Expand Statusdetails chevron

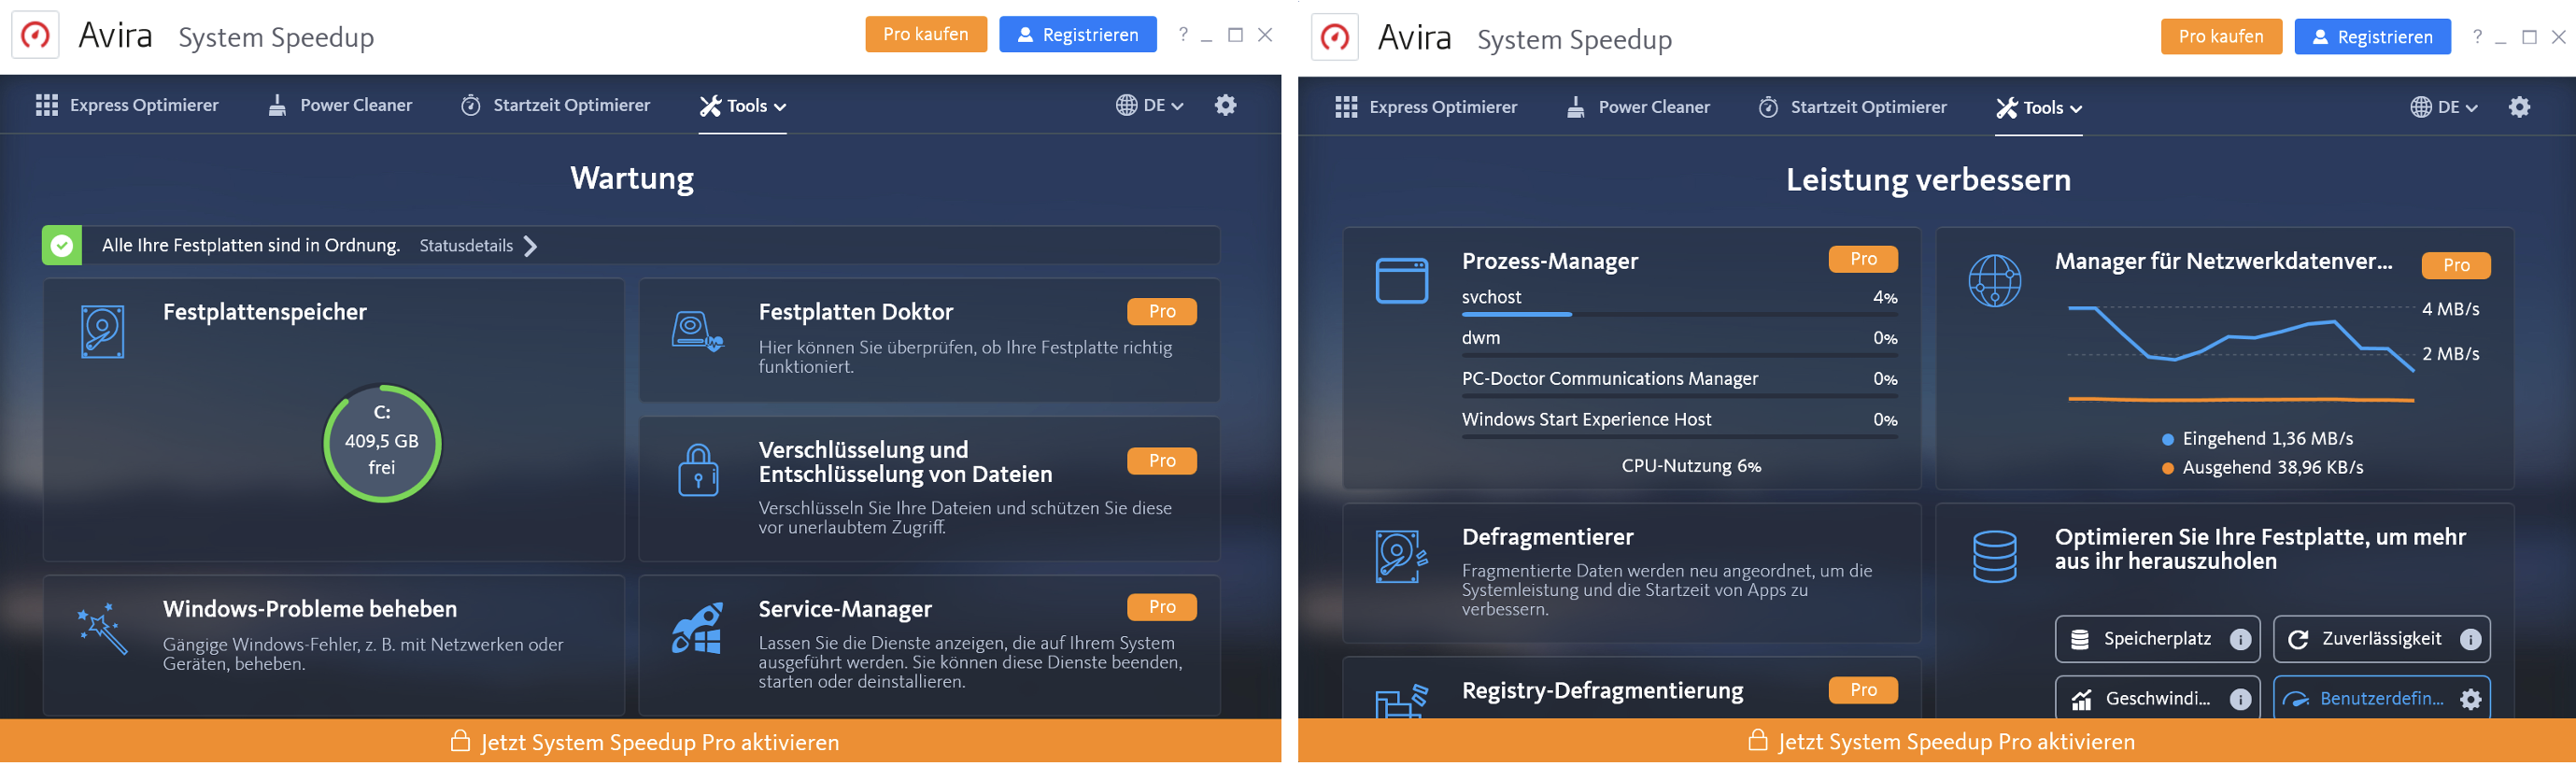coord(531,246)
